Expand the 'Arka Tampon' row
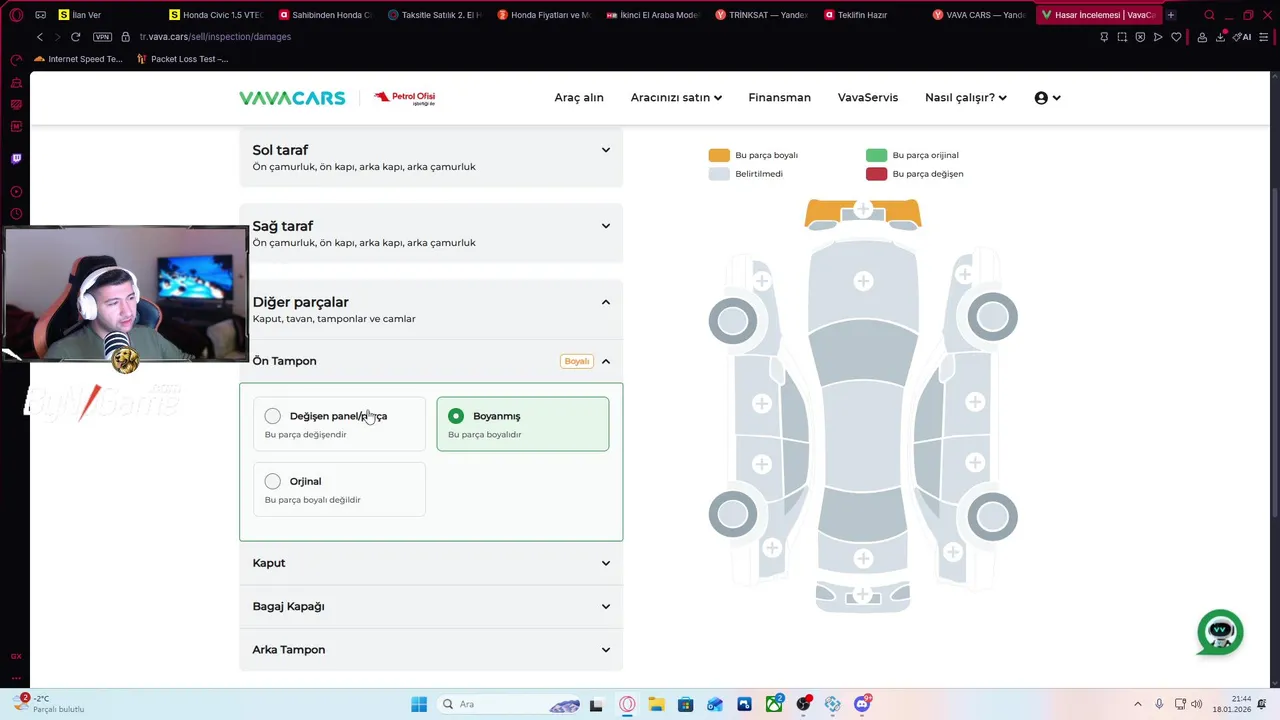Image resolution: width=1280 pixels, height=720 pixels. click(x=431, y=650)
